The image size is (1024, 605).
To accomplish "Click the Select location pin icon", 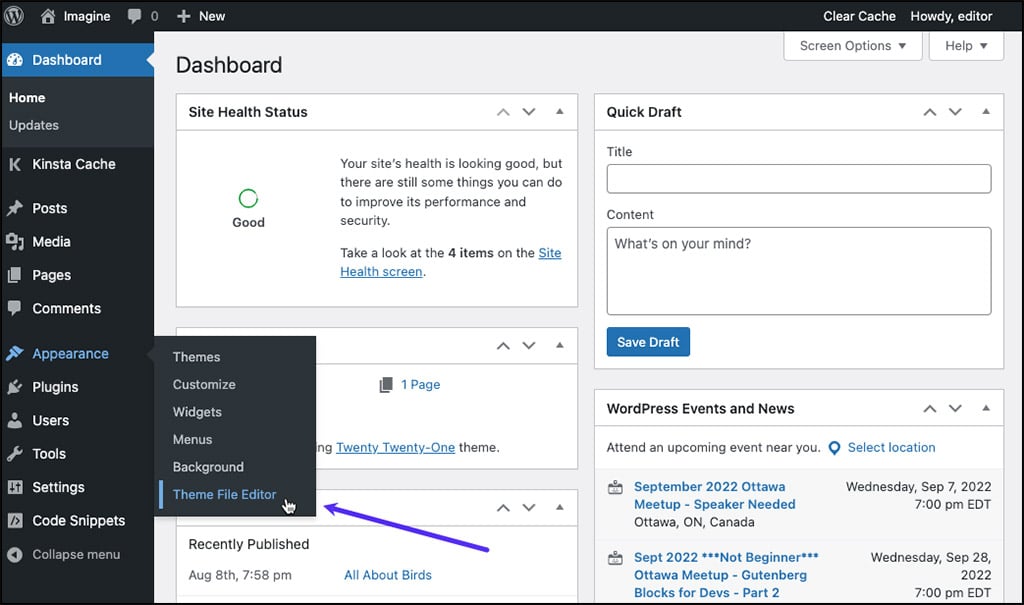I will point(835,448).
